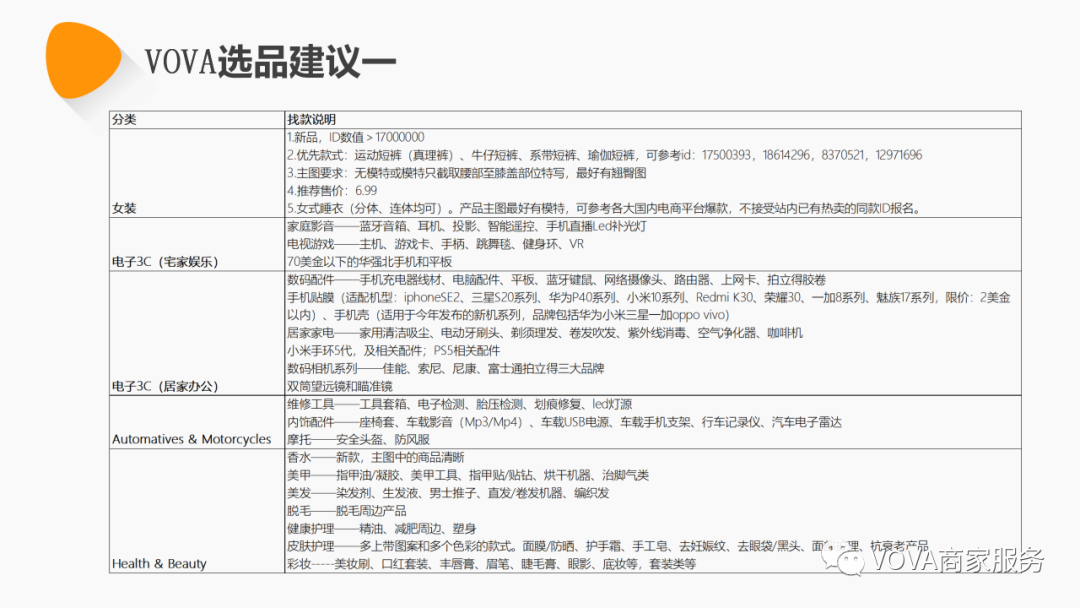
Task: Click the line "健康护理——精油、减肥周边、塑身"
Action: point(382,529)
